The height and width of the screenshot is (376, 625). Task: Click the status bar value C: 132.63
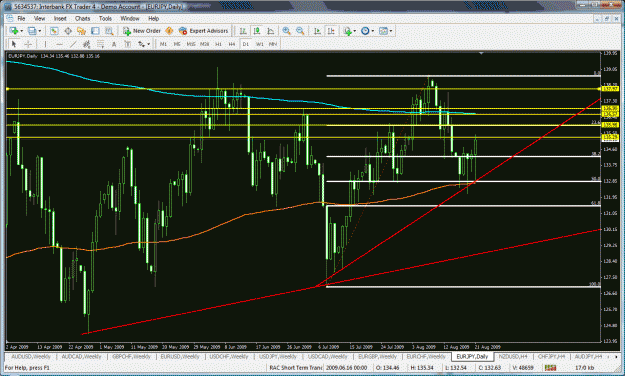click(489, 368)
